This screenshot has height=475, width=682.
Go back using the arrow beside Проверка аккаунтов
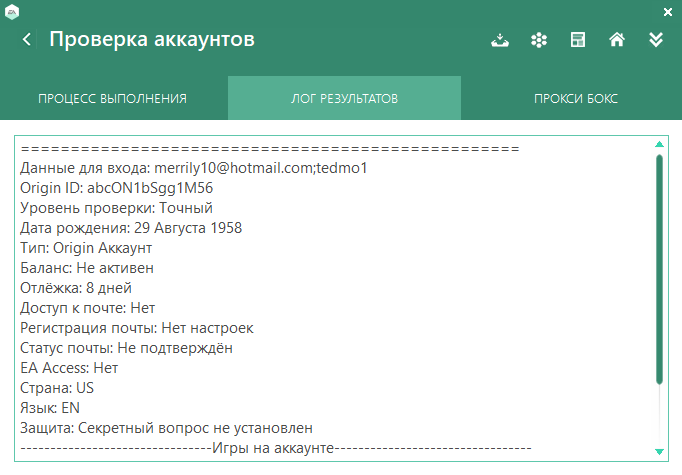pyautogui.click(x=27, y=40)
